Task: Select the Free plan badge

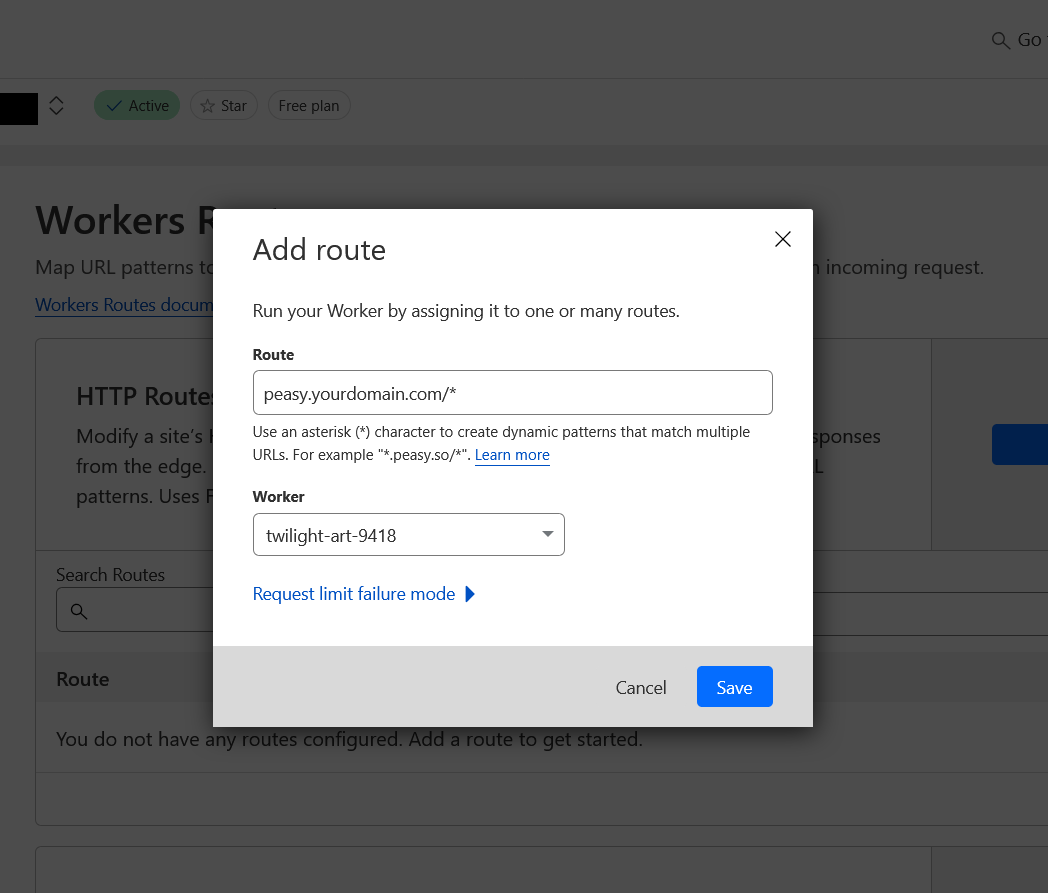Action: [308, 105]
